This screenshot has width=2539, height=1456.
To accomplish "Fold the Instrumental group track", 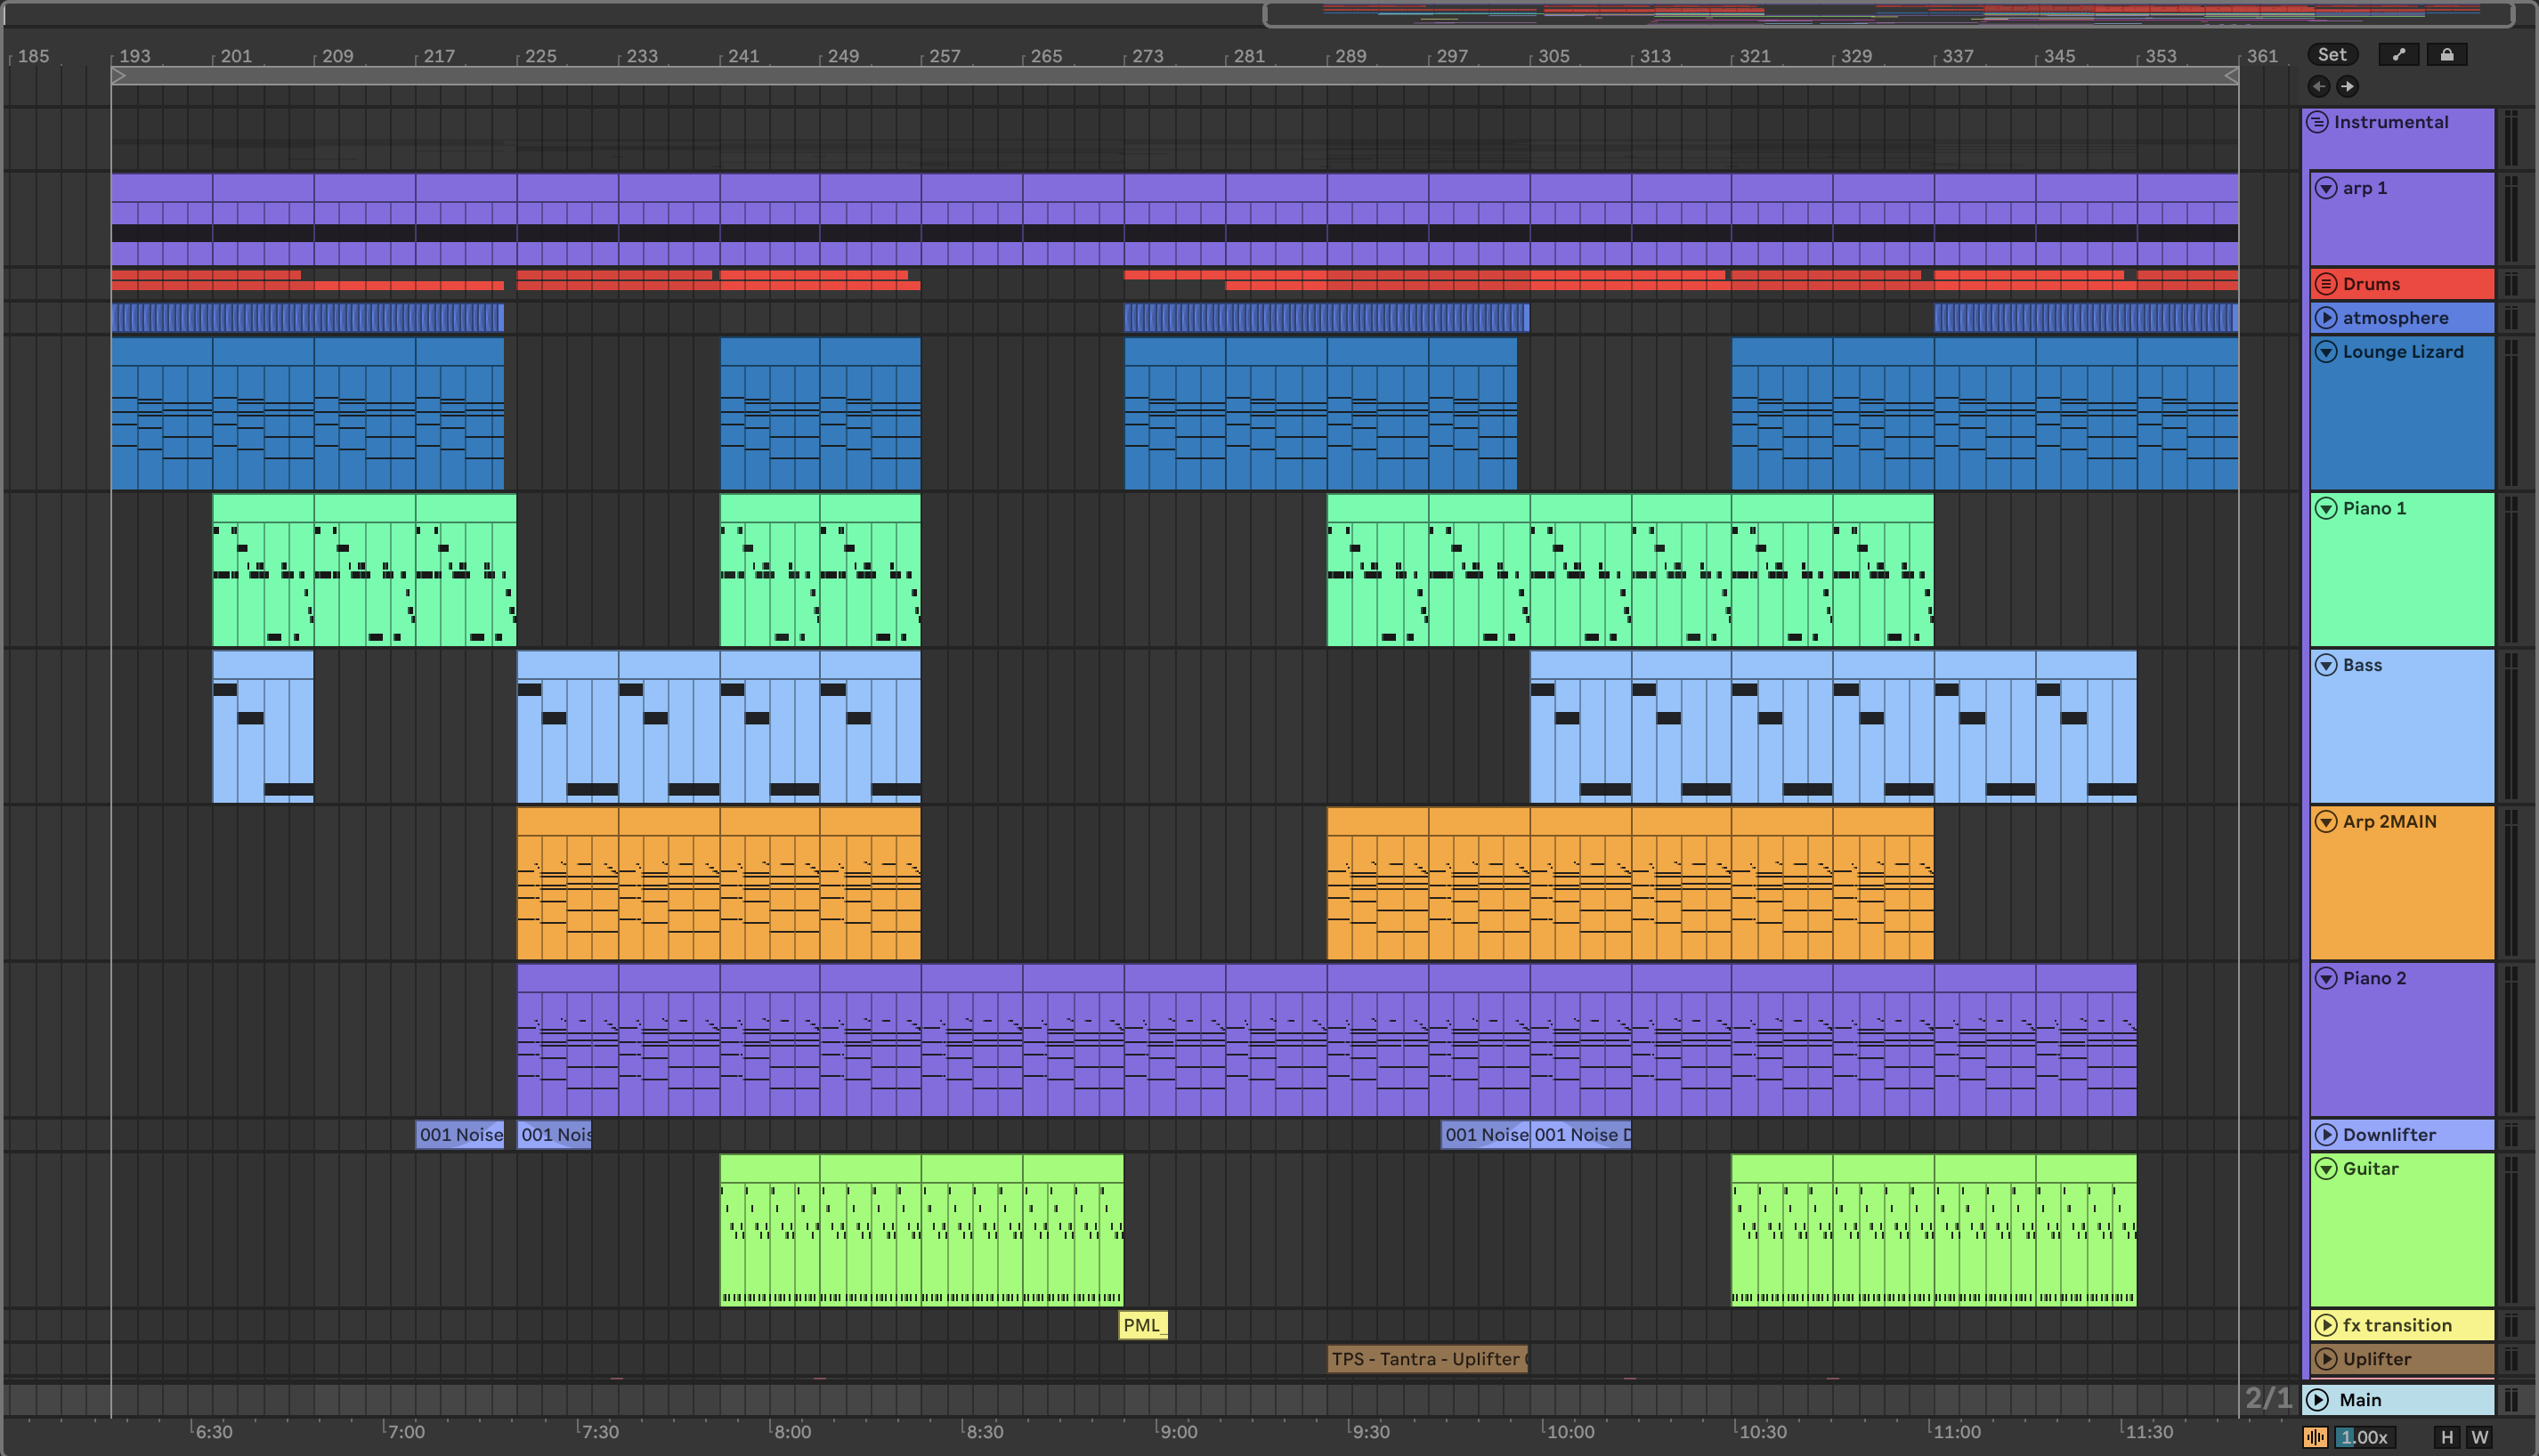I will click(x=2317, y=122).
